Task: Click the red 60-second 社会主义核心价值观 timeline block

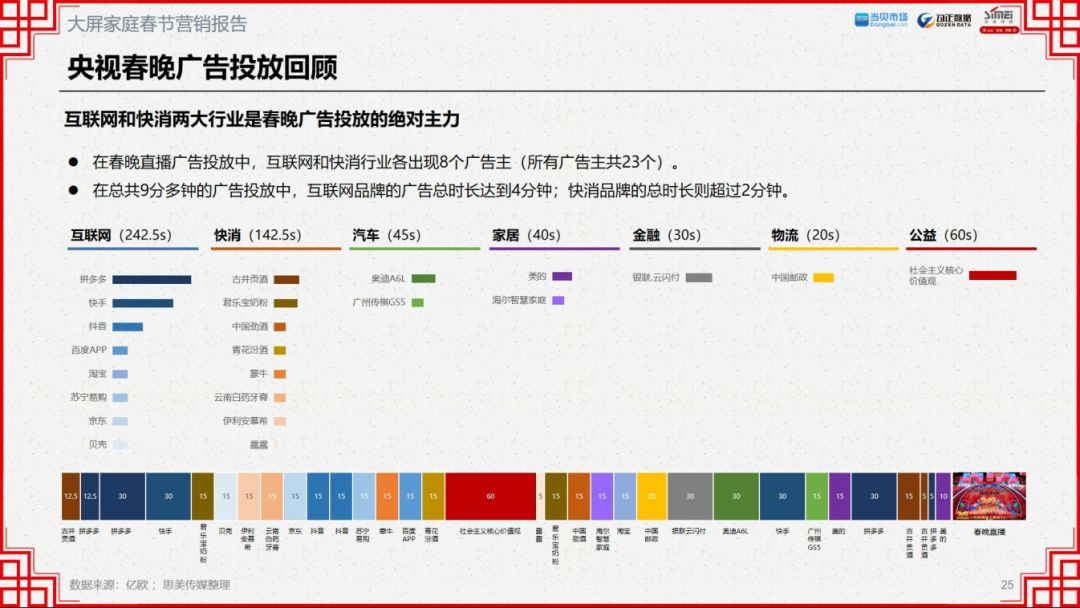Action: coord(490,496)
